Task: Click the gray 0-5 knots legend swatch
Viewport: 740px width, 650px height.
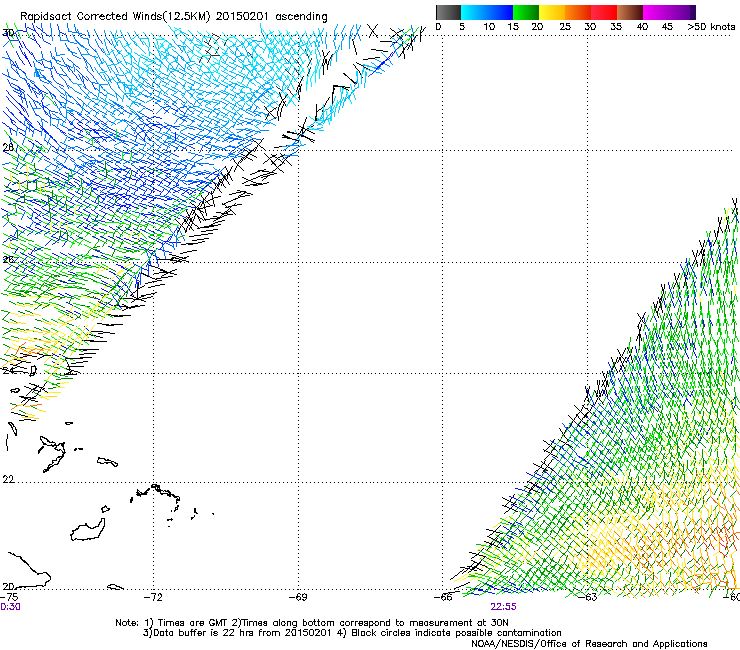Action: (x=448, y=12)
